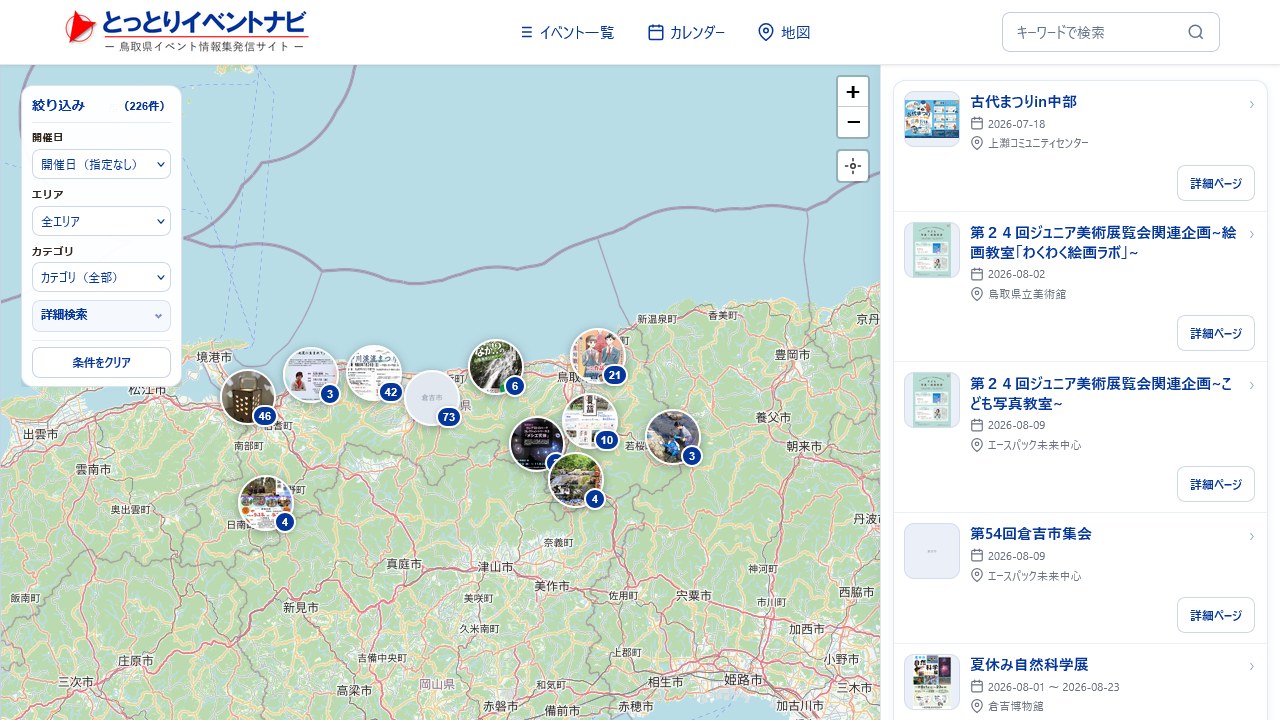Open the cluster marker labeled 42

375,373
